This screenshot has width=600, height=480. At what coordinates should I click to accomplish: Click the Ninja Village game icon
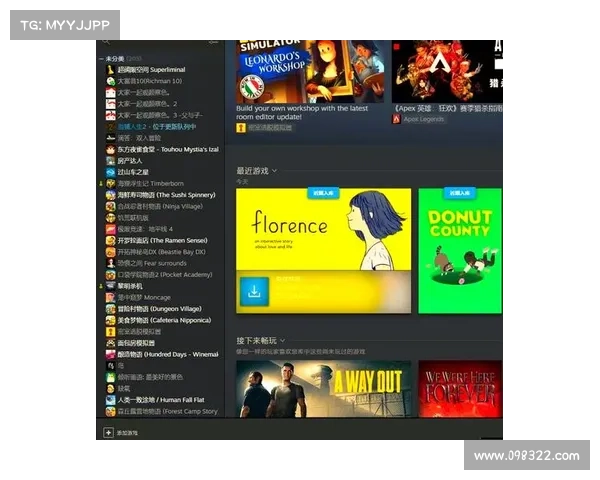tap(111, 206)
